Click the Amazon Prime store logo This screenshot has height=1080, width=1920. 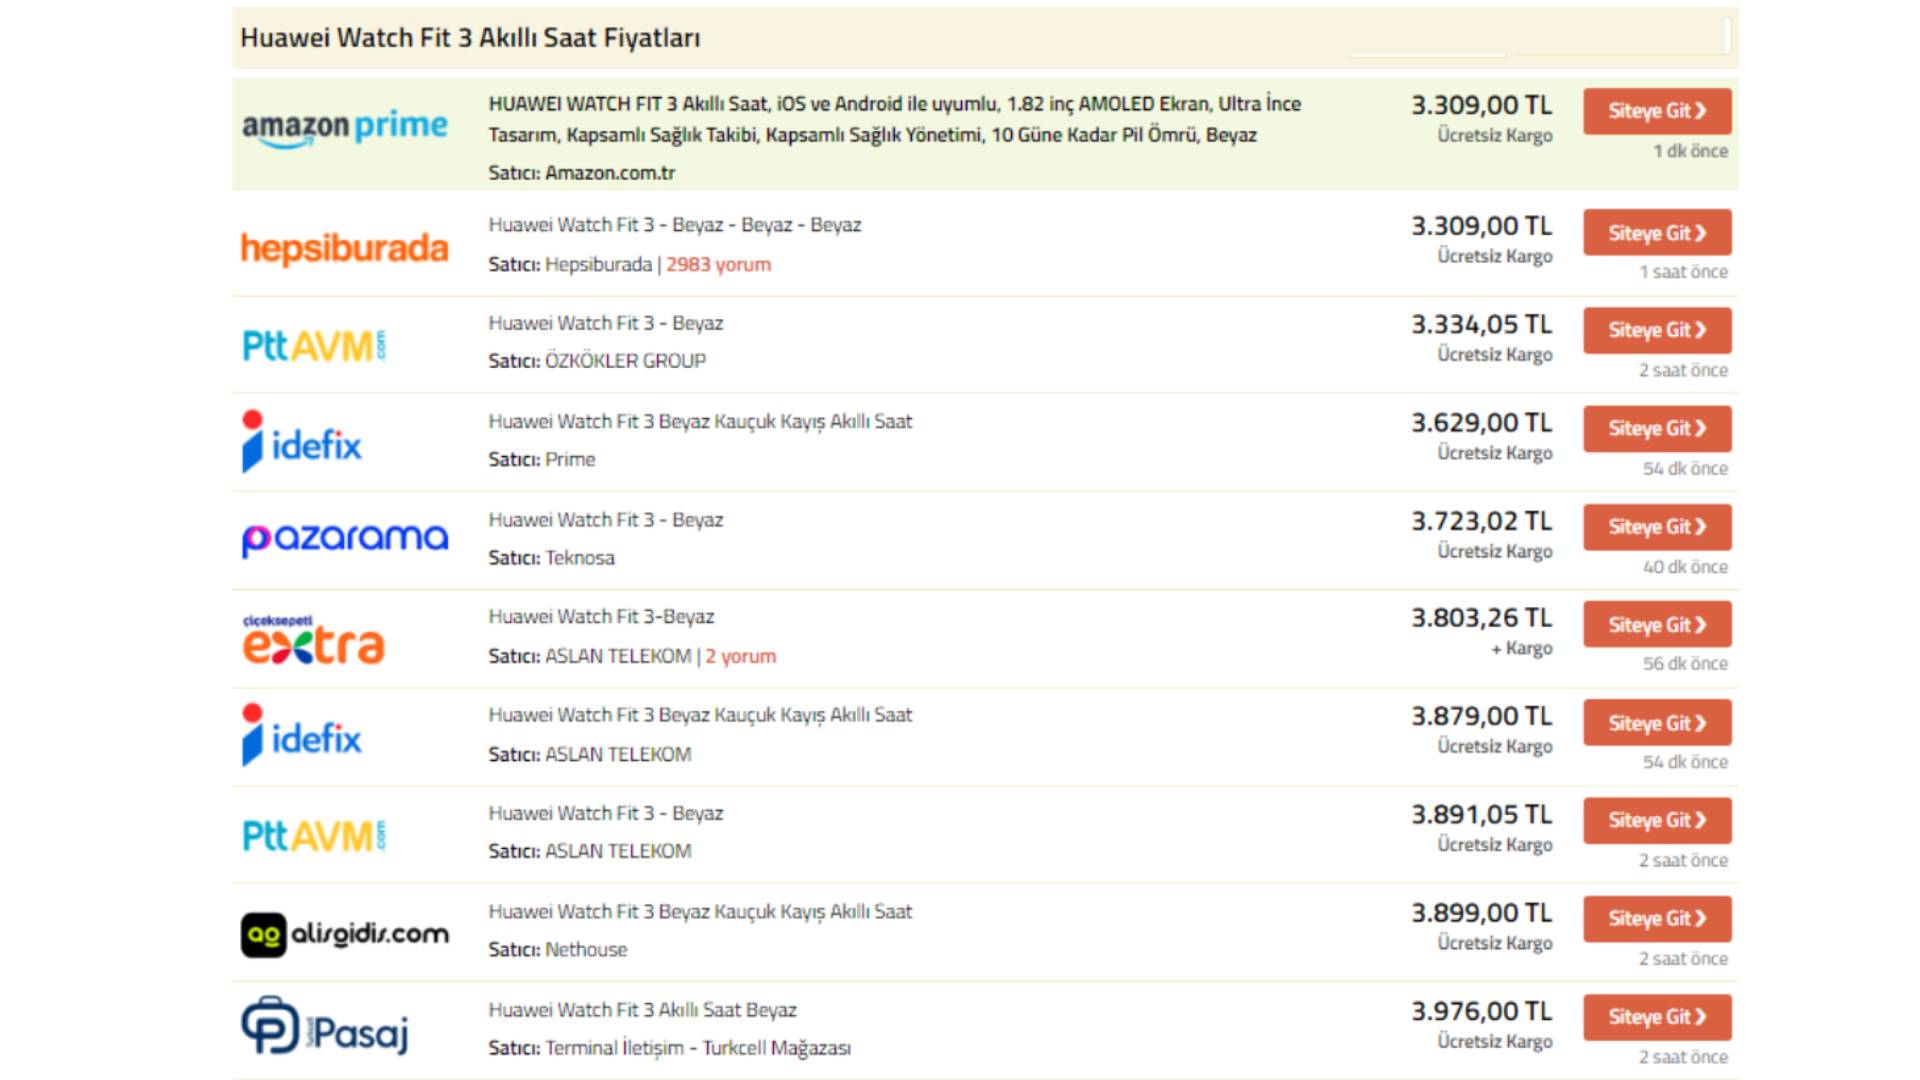click(345, 127)
